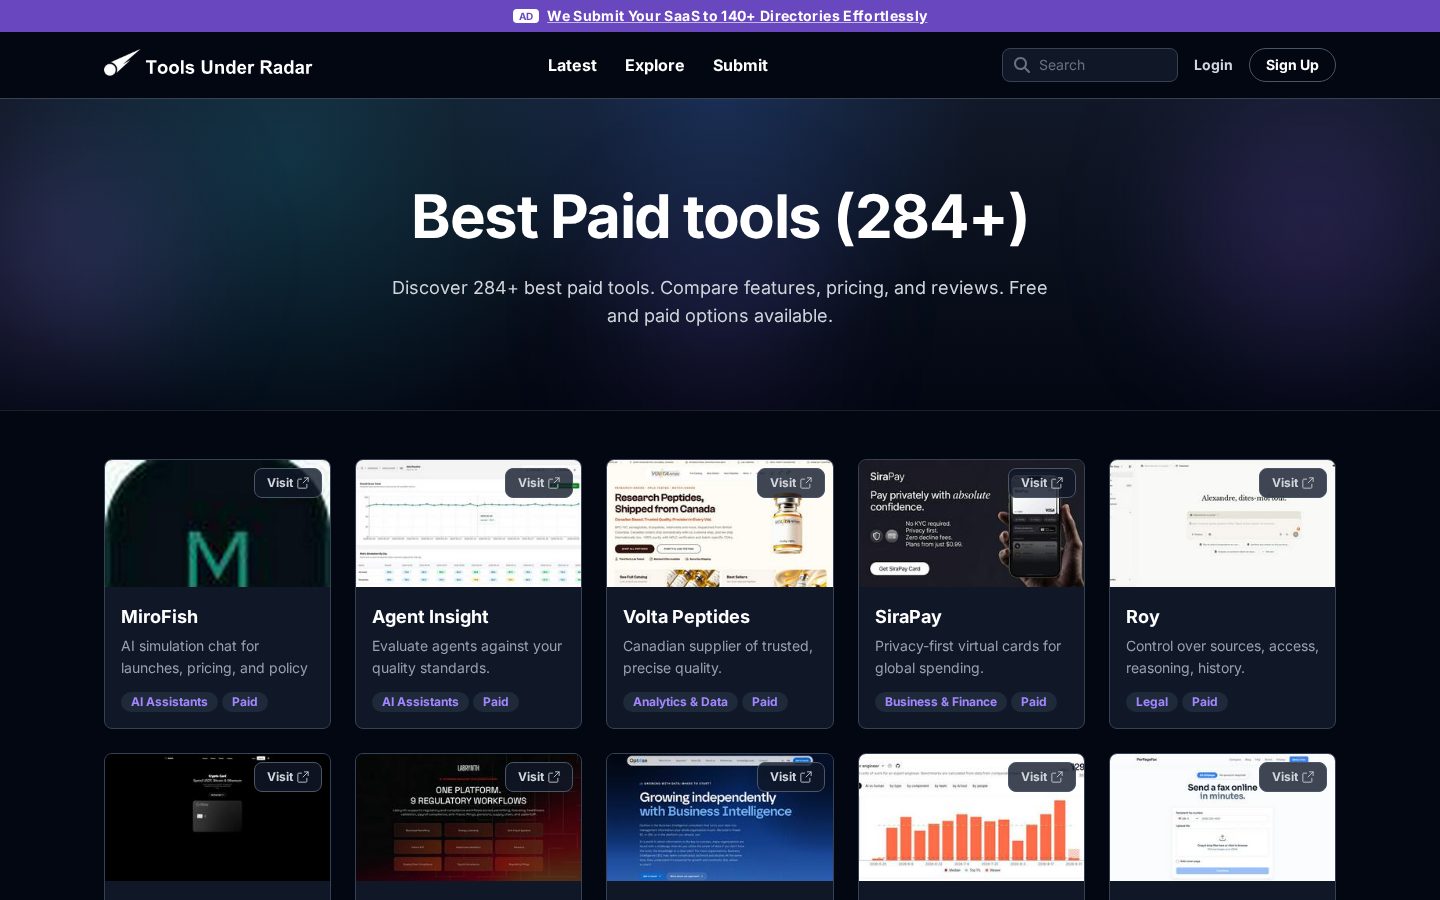
Task: Select the Analytics & Data tag
Action: coord(680,702)
